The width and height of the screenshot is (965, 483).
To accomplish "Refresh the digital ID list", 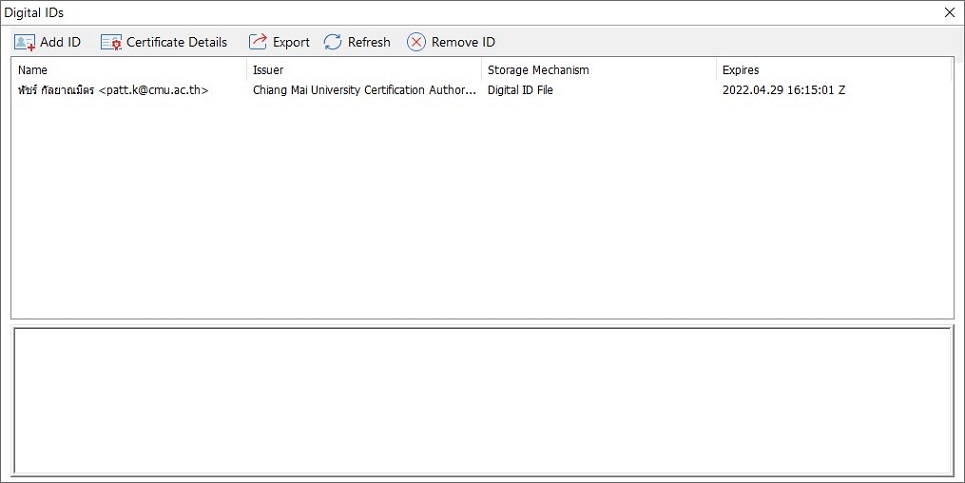I will click(357, 42).
